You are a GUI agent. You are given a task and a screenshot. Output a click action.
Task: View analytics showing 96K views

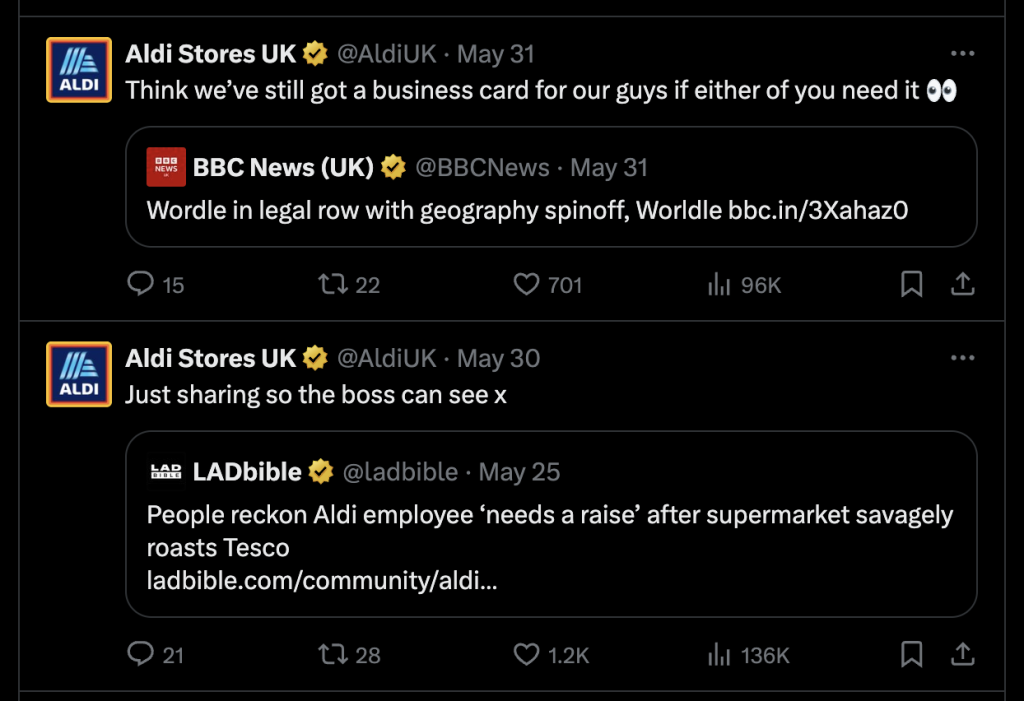pos(718,285)
